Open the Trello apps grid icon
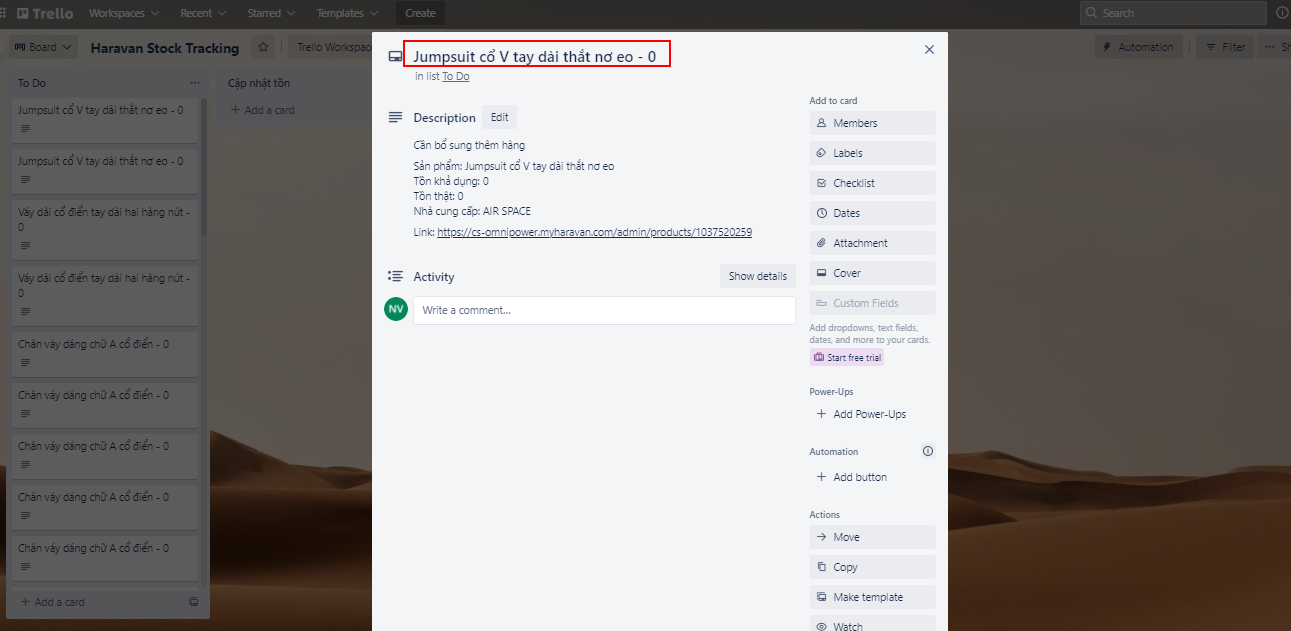1291x631 pixels. click(4, 13)
